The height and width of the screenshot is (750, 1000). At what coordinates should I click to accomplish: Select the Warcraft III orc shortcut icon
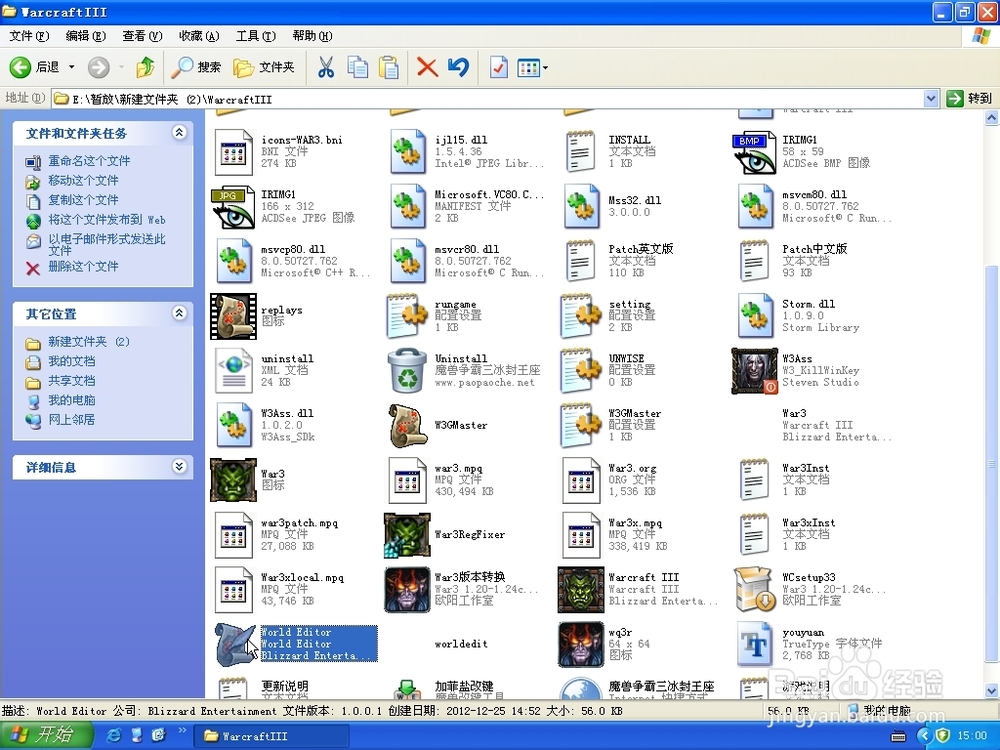(581, 589)
